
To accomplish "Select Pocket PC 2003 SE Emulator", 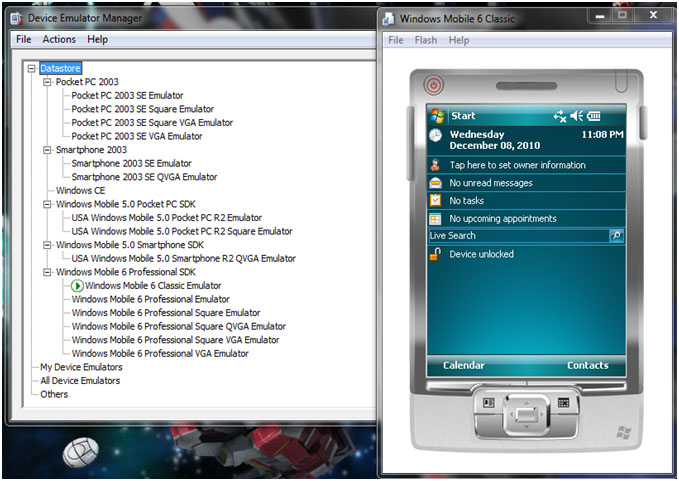I will [127, 95].
